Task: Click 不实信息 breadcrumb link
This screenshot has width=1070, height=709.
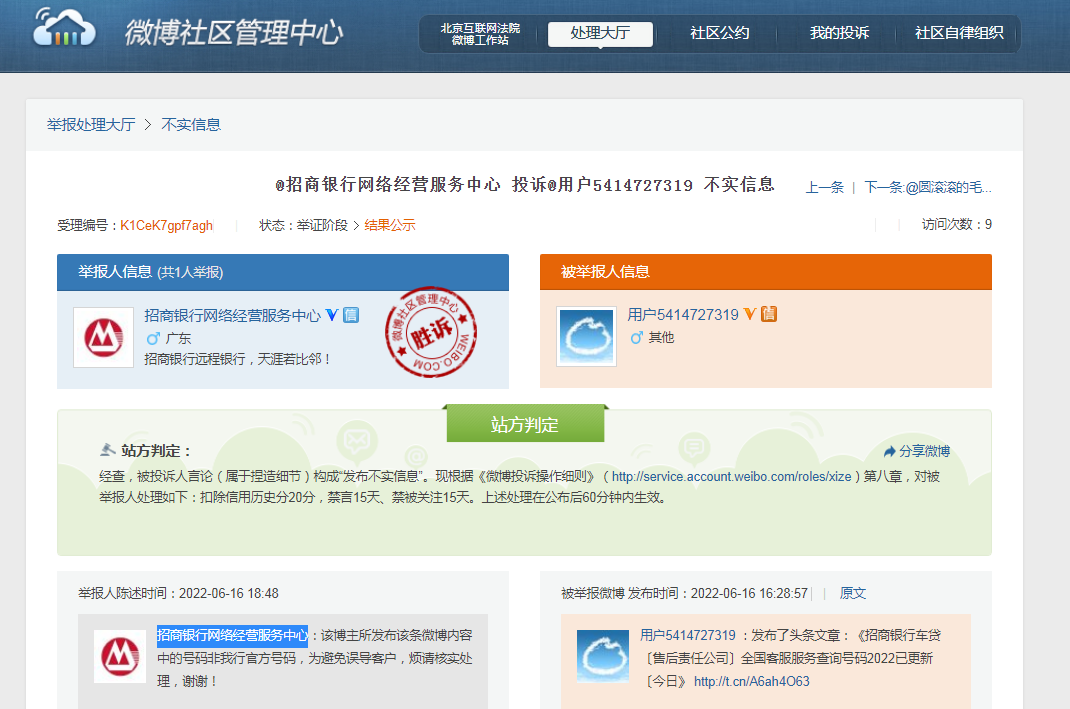Action: click(191, 125)
